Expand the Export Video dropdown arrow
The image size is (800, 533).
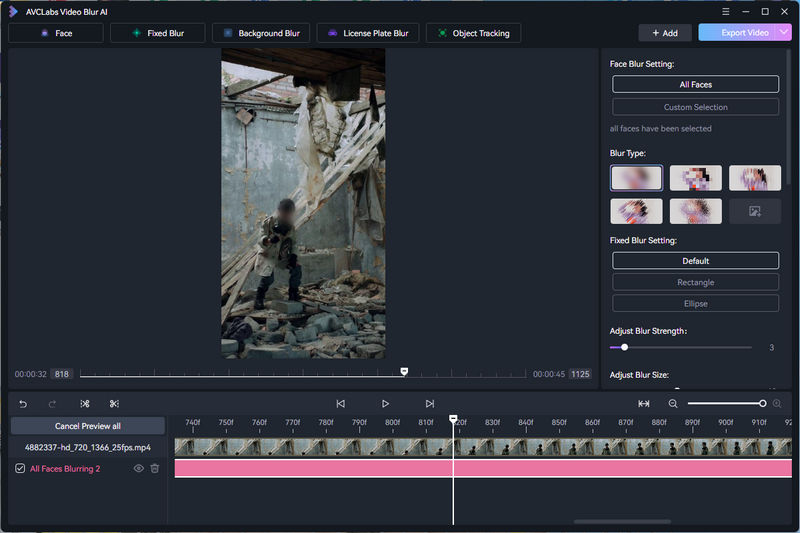(x=785, y=33)
